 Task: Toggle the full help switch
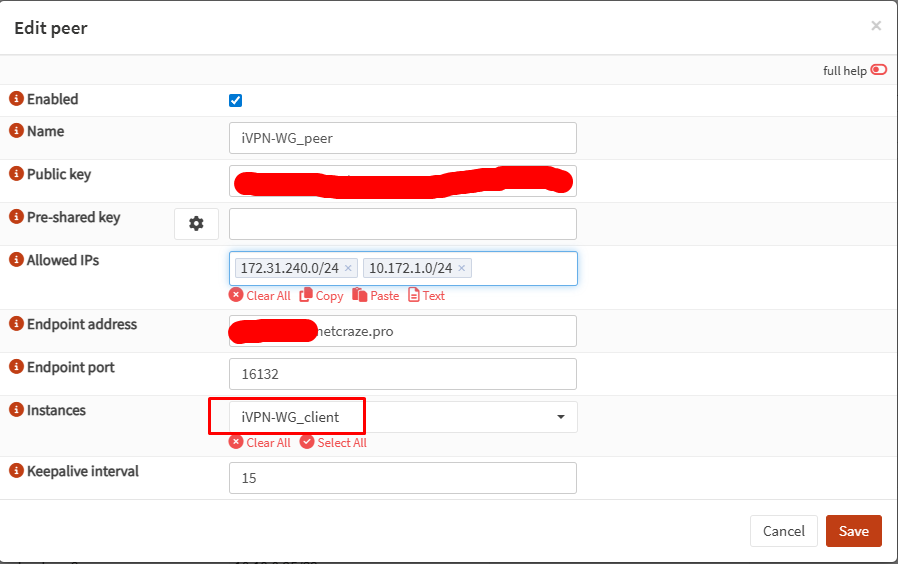pyautogui.click(x=878, y=70)
